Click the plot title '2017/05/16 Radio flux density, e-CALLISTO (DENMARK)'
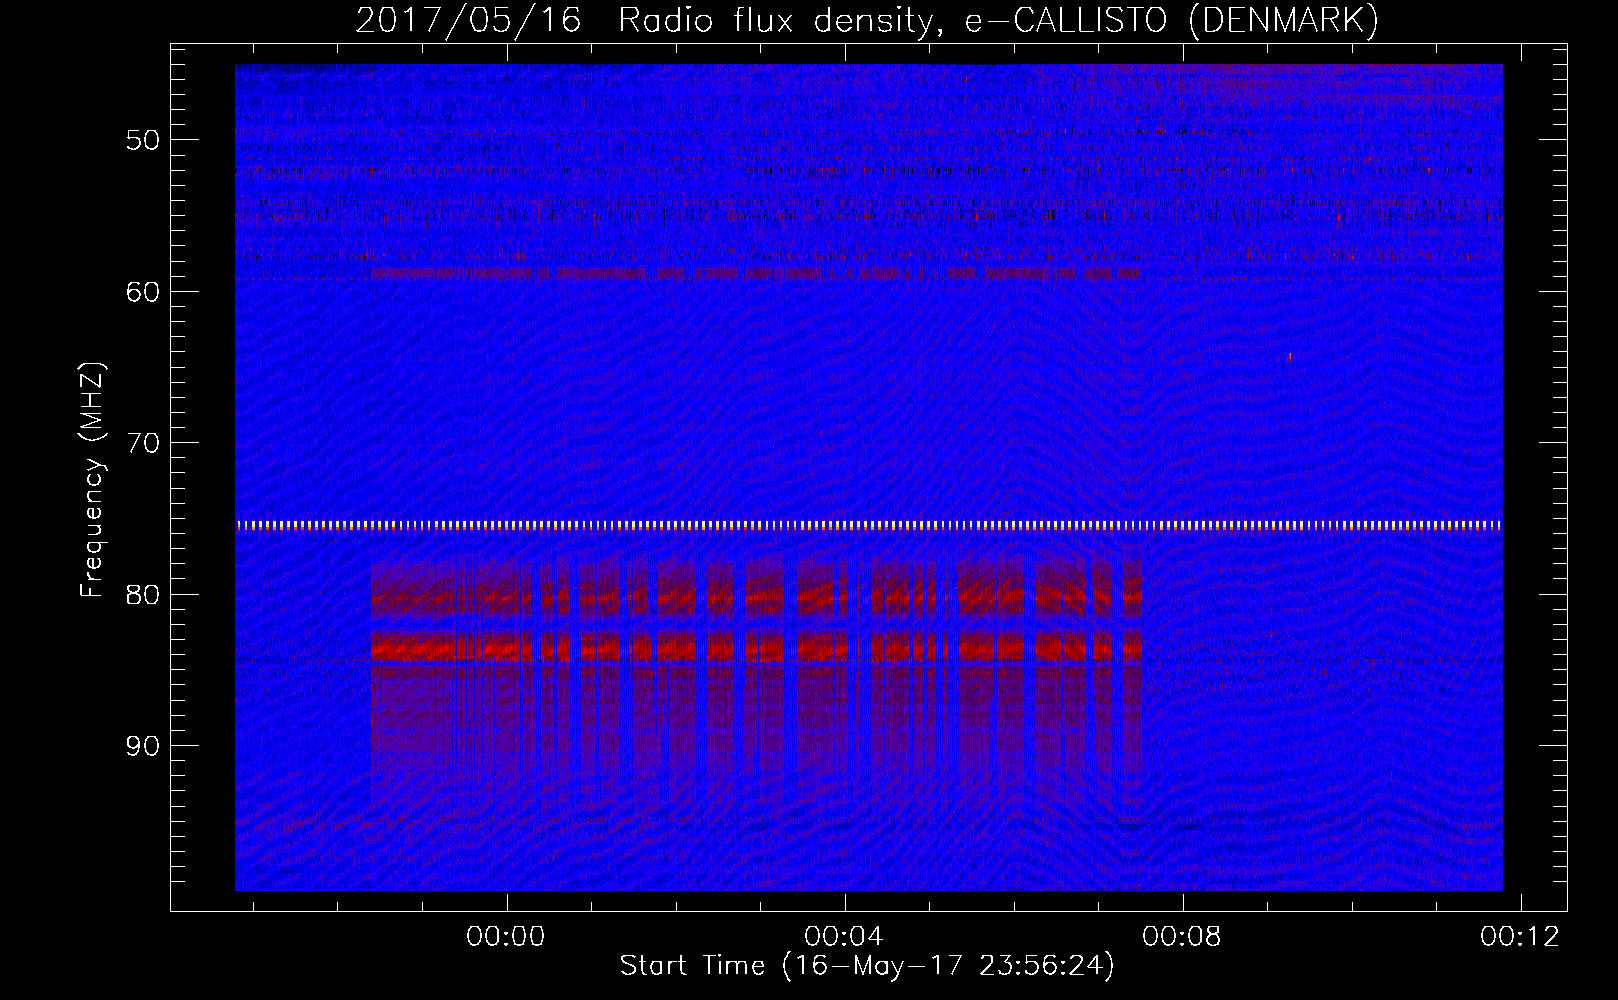The image size is (1618, 1000). [x=867, y=20]
